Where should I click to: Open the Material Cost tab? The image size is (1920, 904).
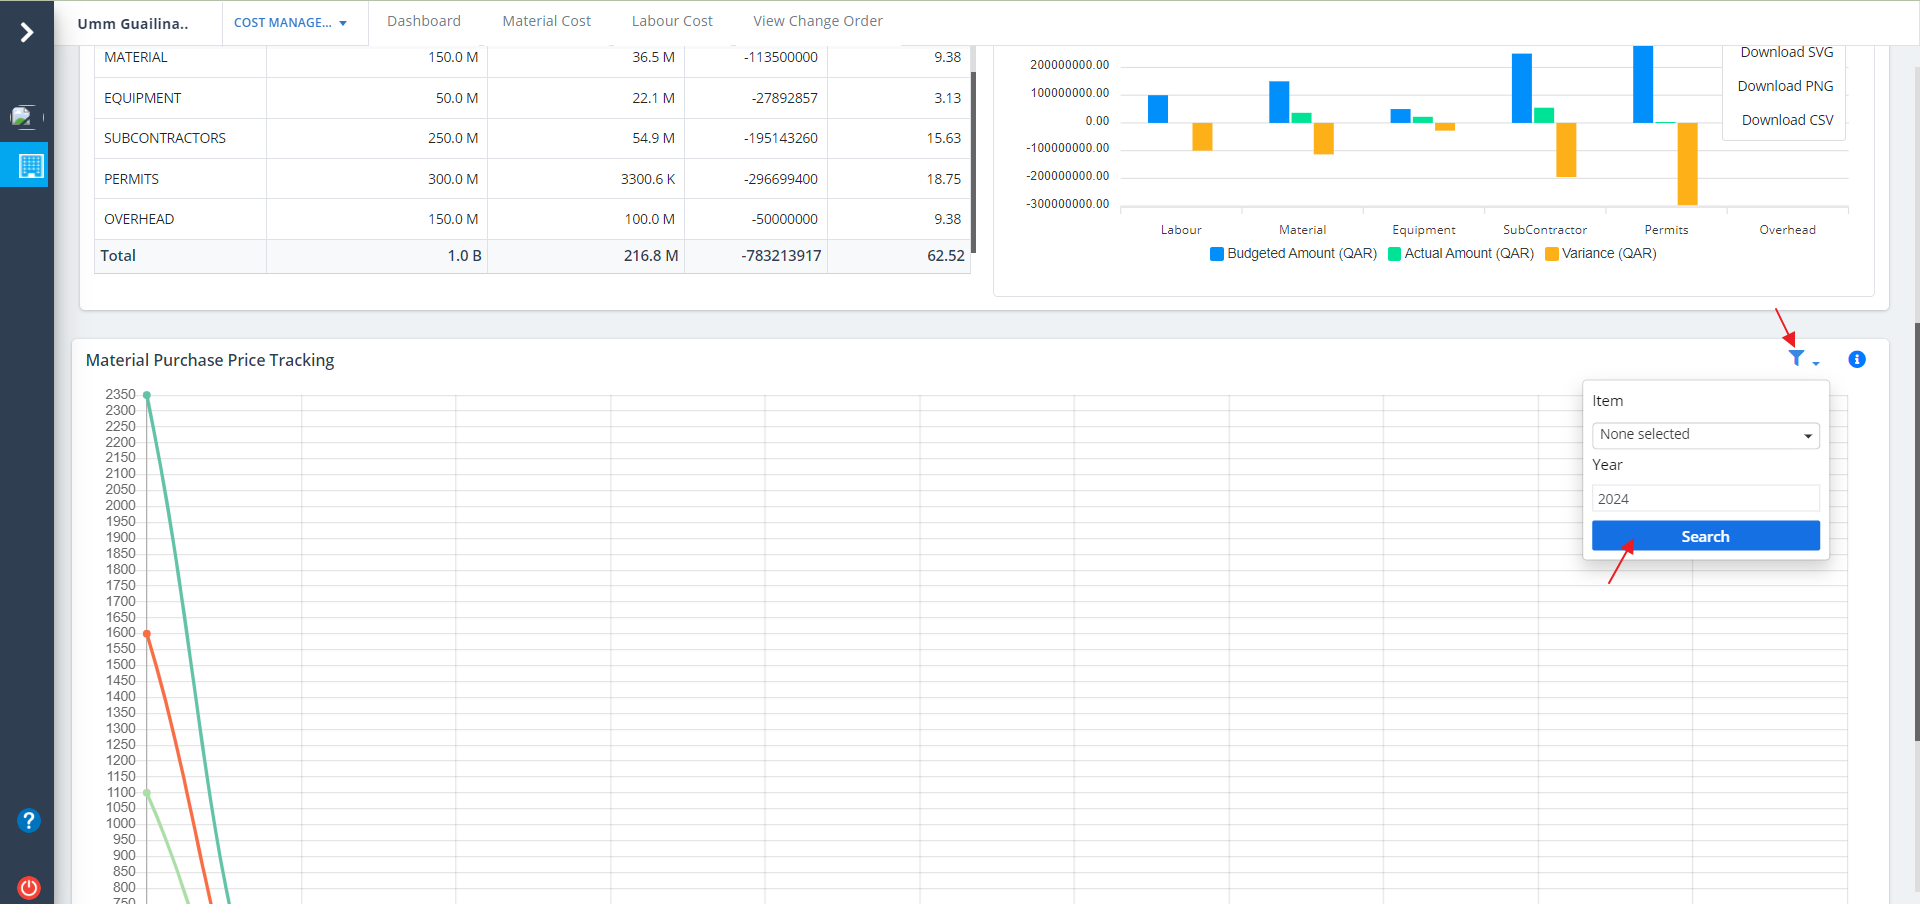pyautogui.click(x=546, y=21)
